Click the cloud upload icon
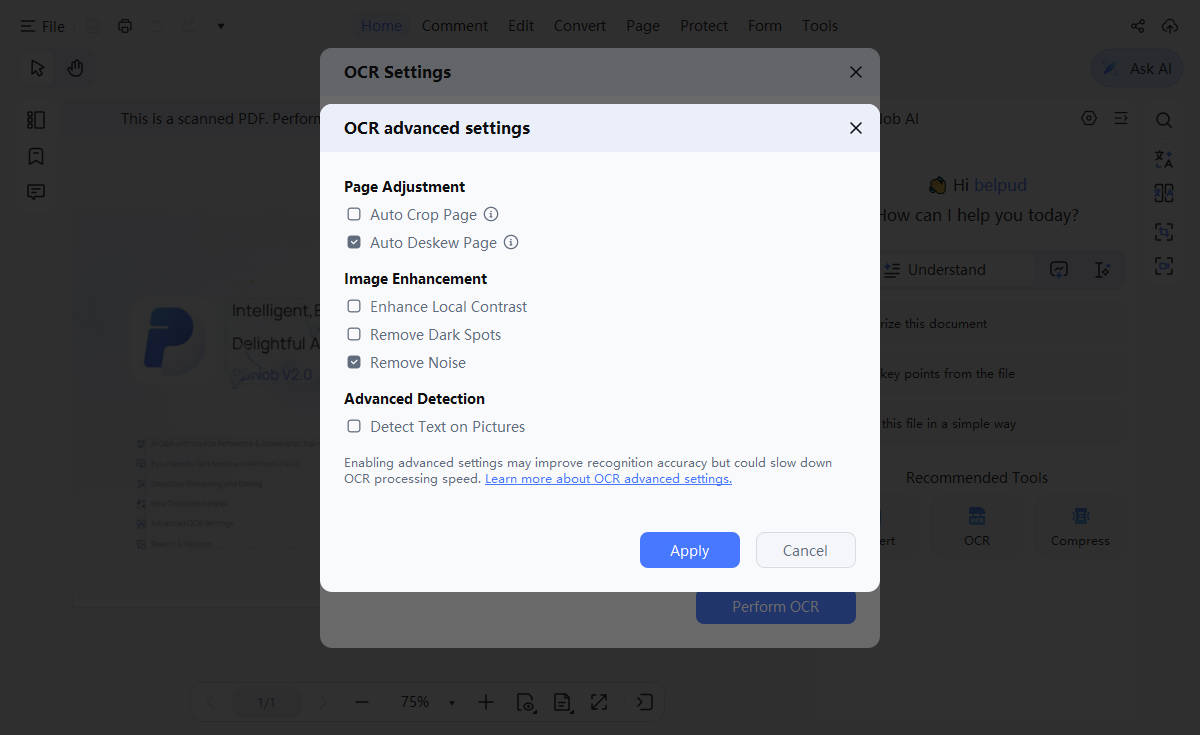This screenshot has width=1200, height=735. pos(1169,26)
